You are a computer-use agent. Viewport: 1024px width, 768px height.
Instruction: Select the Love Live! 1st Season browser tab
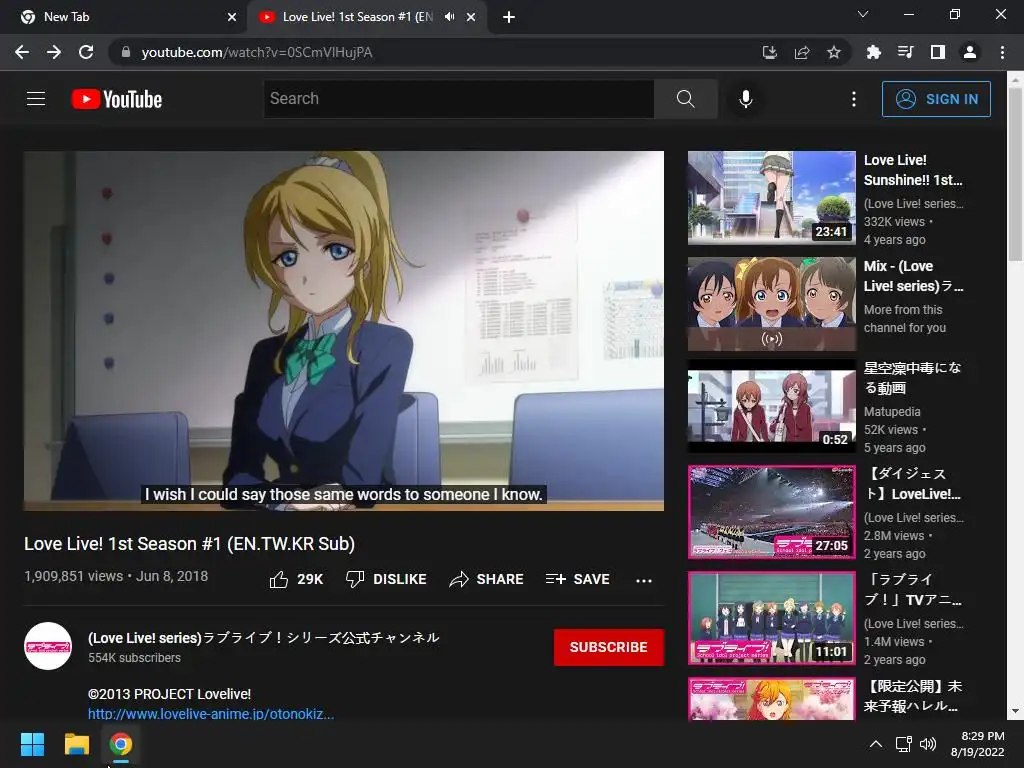coord(356,17)
